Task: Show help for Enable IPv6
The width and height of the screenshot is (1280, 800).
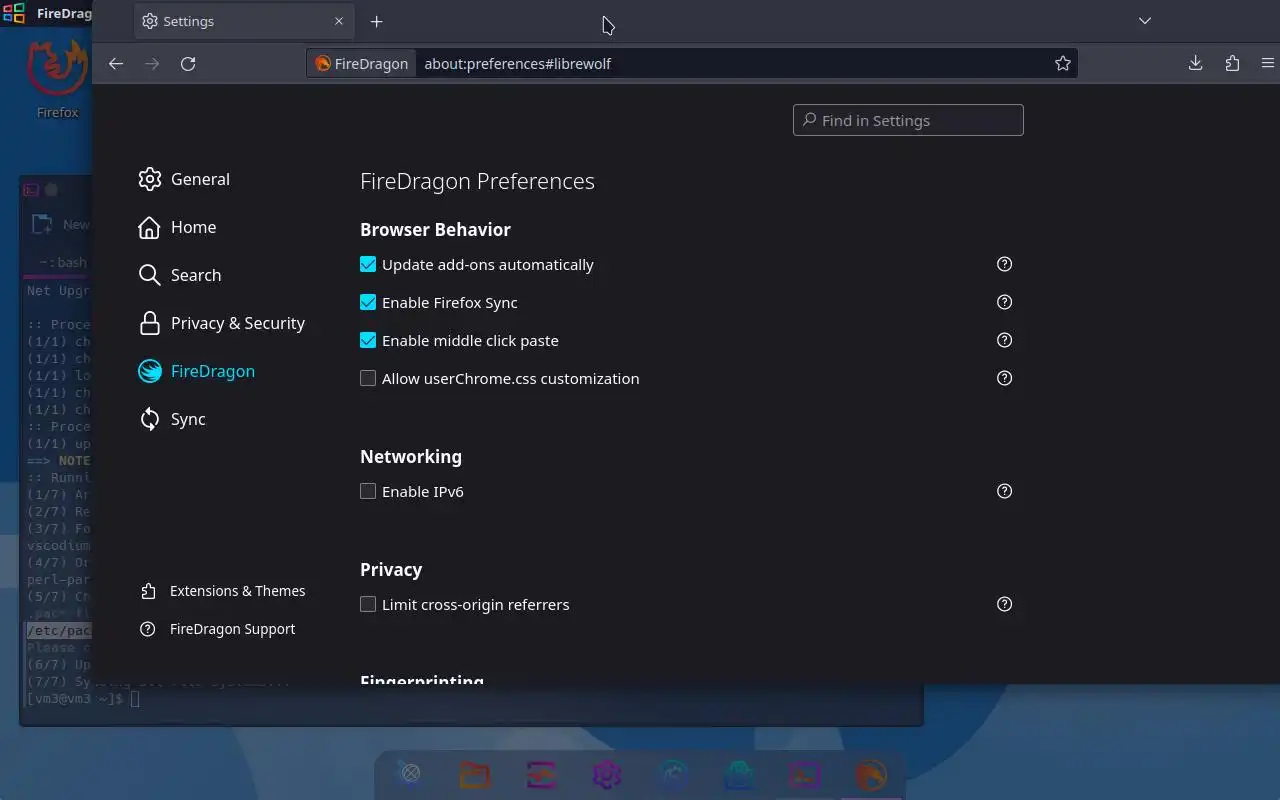Action: tap(1005, 491)
